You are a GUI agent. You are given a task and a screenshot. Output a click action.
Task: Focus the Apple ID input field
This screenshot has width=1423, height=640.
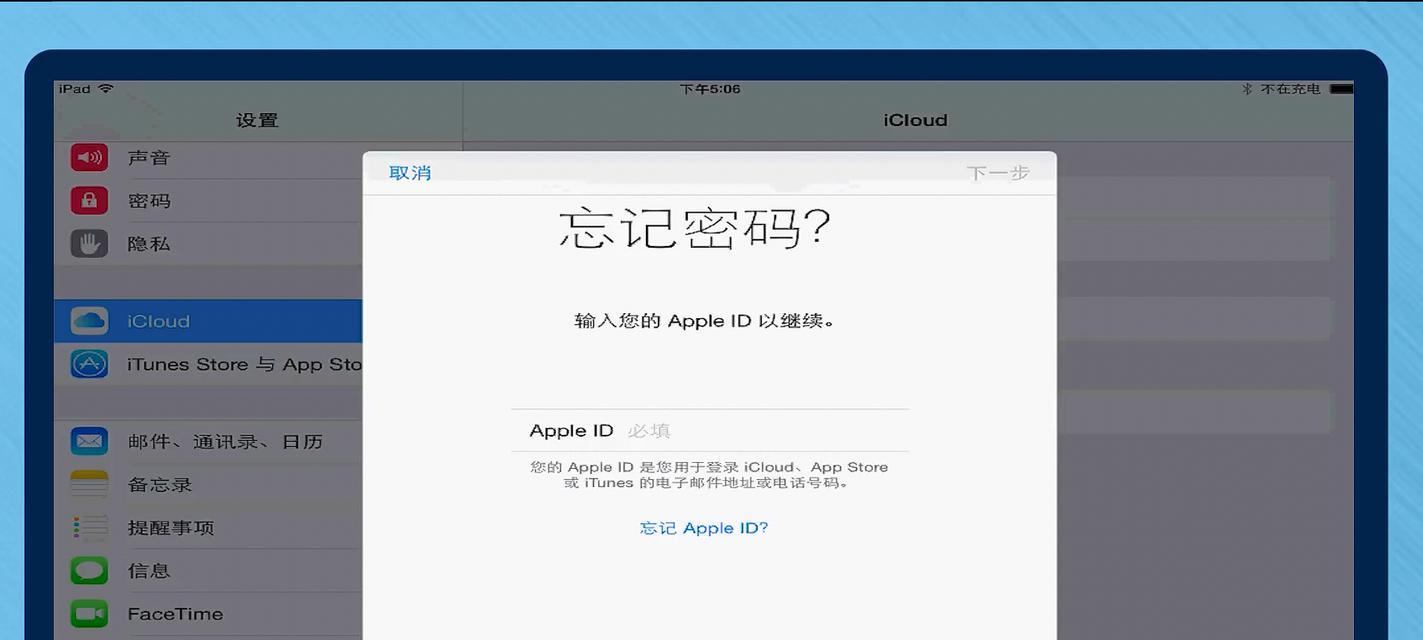(x=709, y=430)
